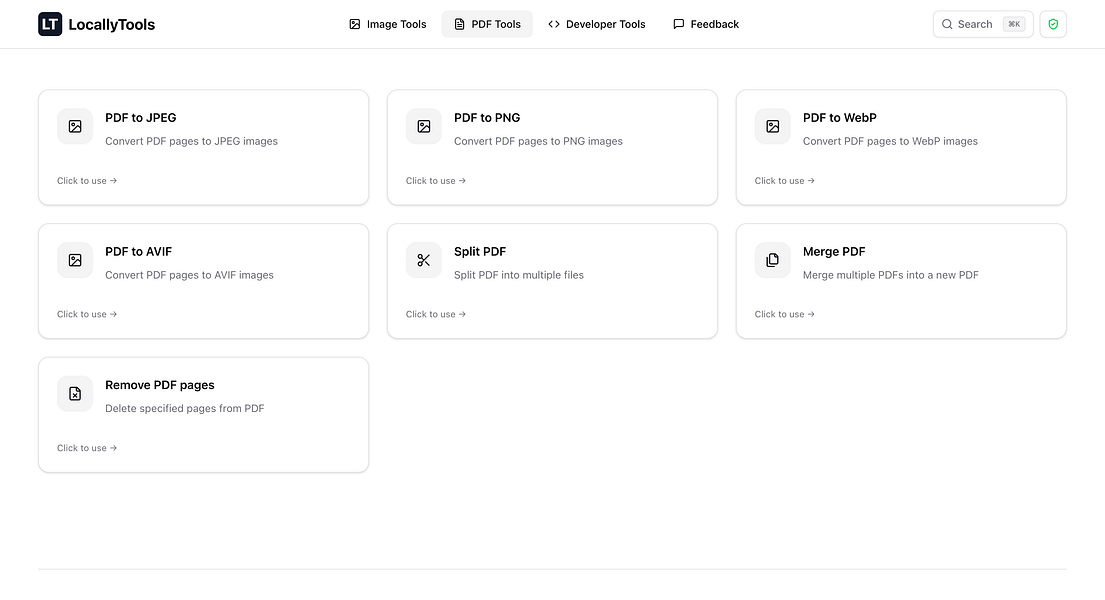Click "Click to use" on Remove PDF pages

(87, 448)
